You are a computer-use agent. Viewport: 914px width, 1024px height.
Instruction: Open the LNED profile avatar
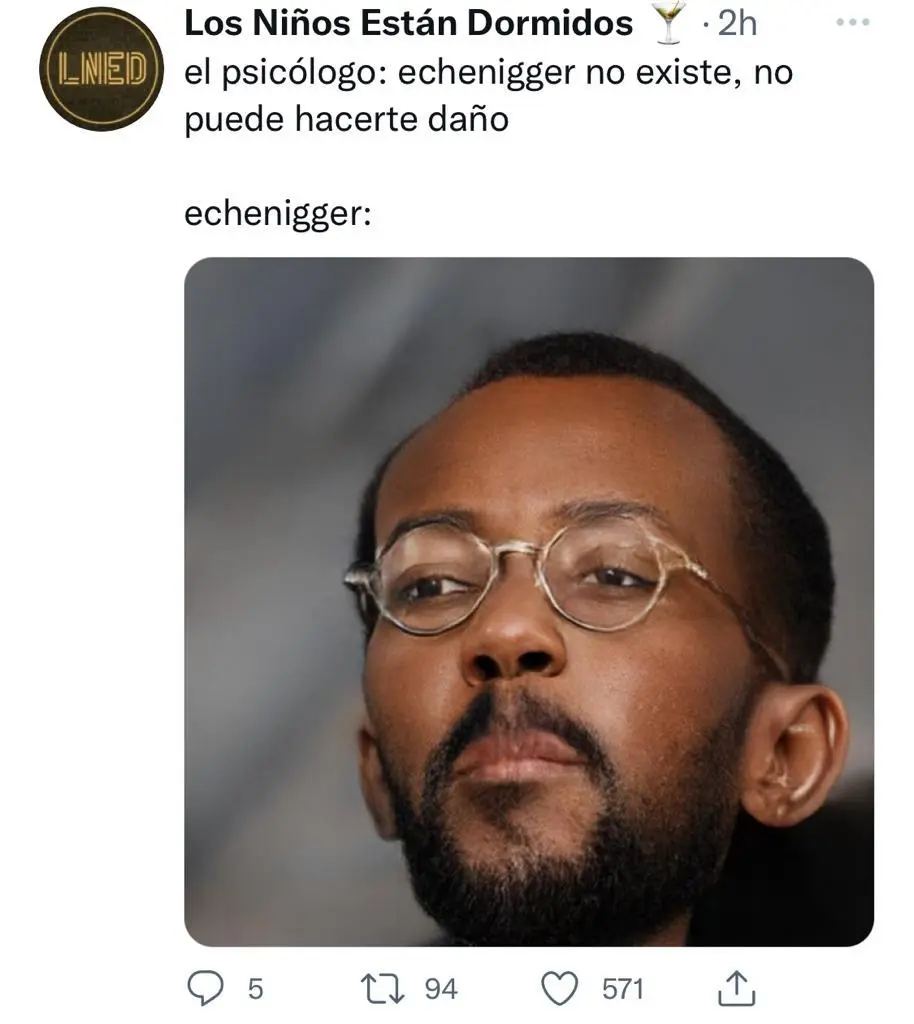click(101, 69)
